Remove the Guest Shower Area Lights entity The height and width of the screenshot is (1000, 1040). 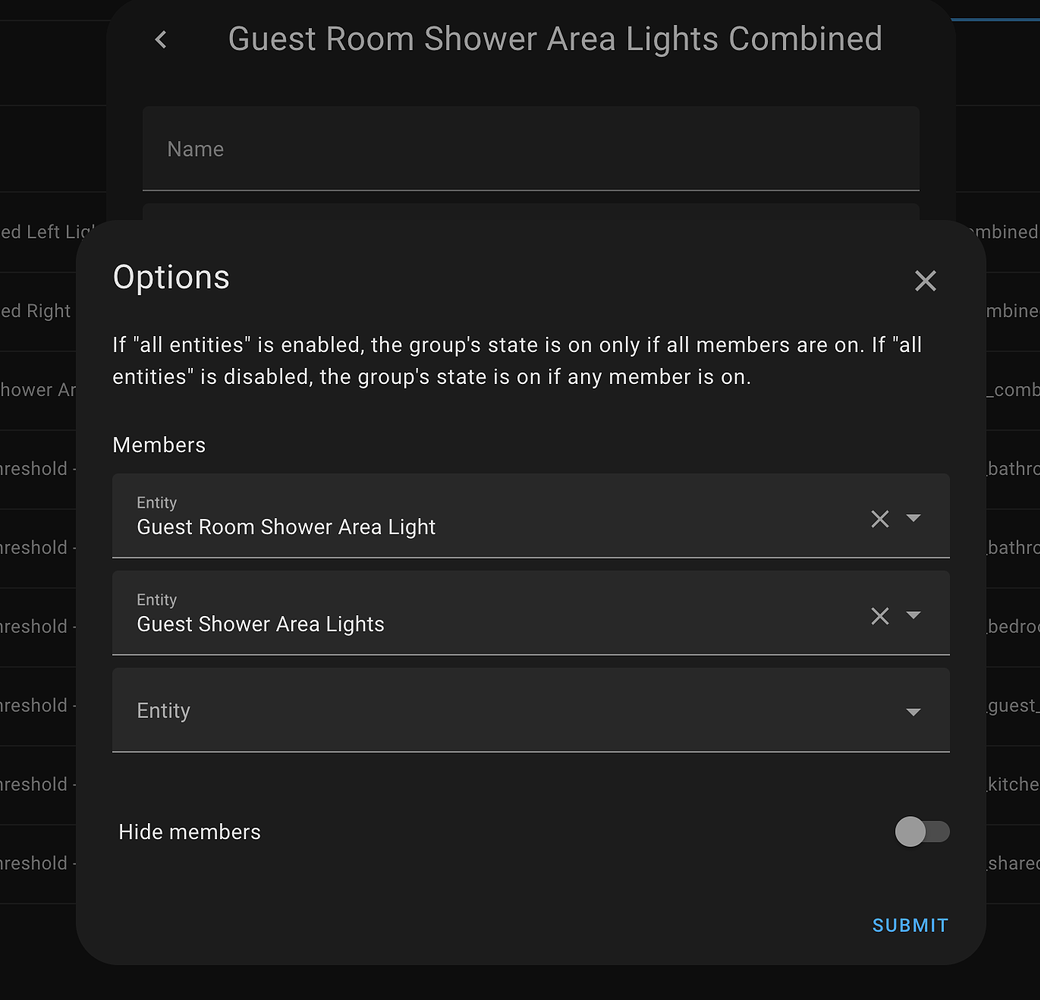tap(880, 615)
